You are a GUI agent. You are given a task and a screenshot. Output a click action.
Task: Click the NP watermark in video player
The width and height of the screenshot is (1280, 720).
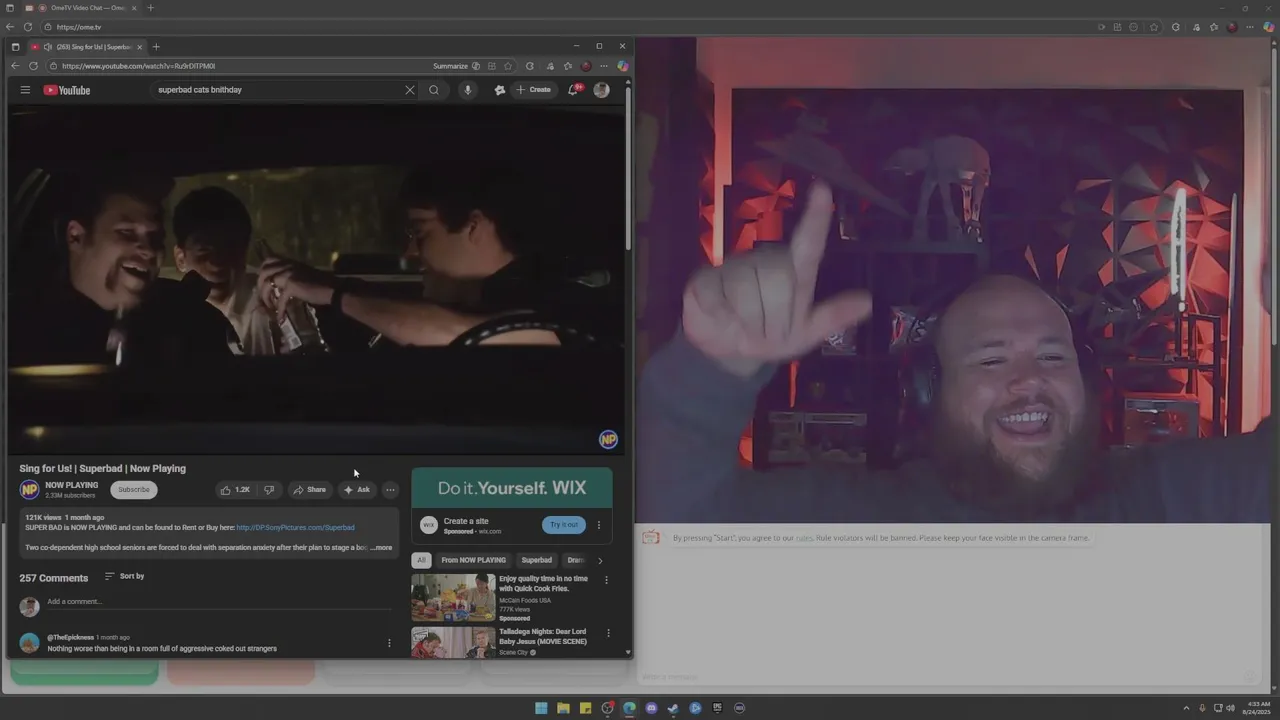tap(608, 440)
